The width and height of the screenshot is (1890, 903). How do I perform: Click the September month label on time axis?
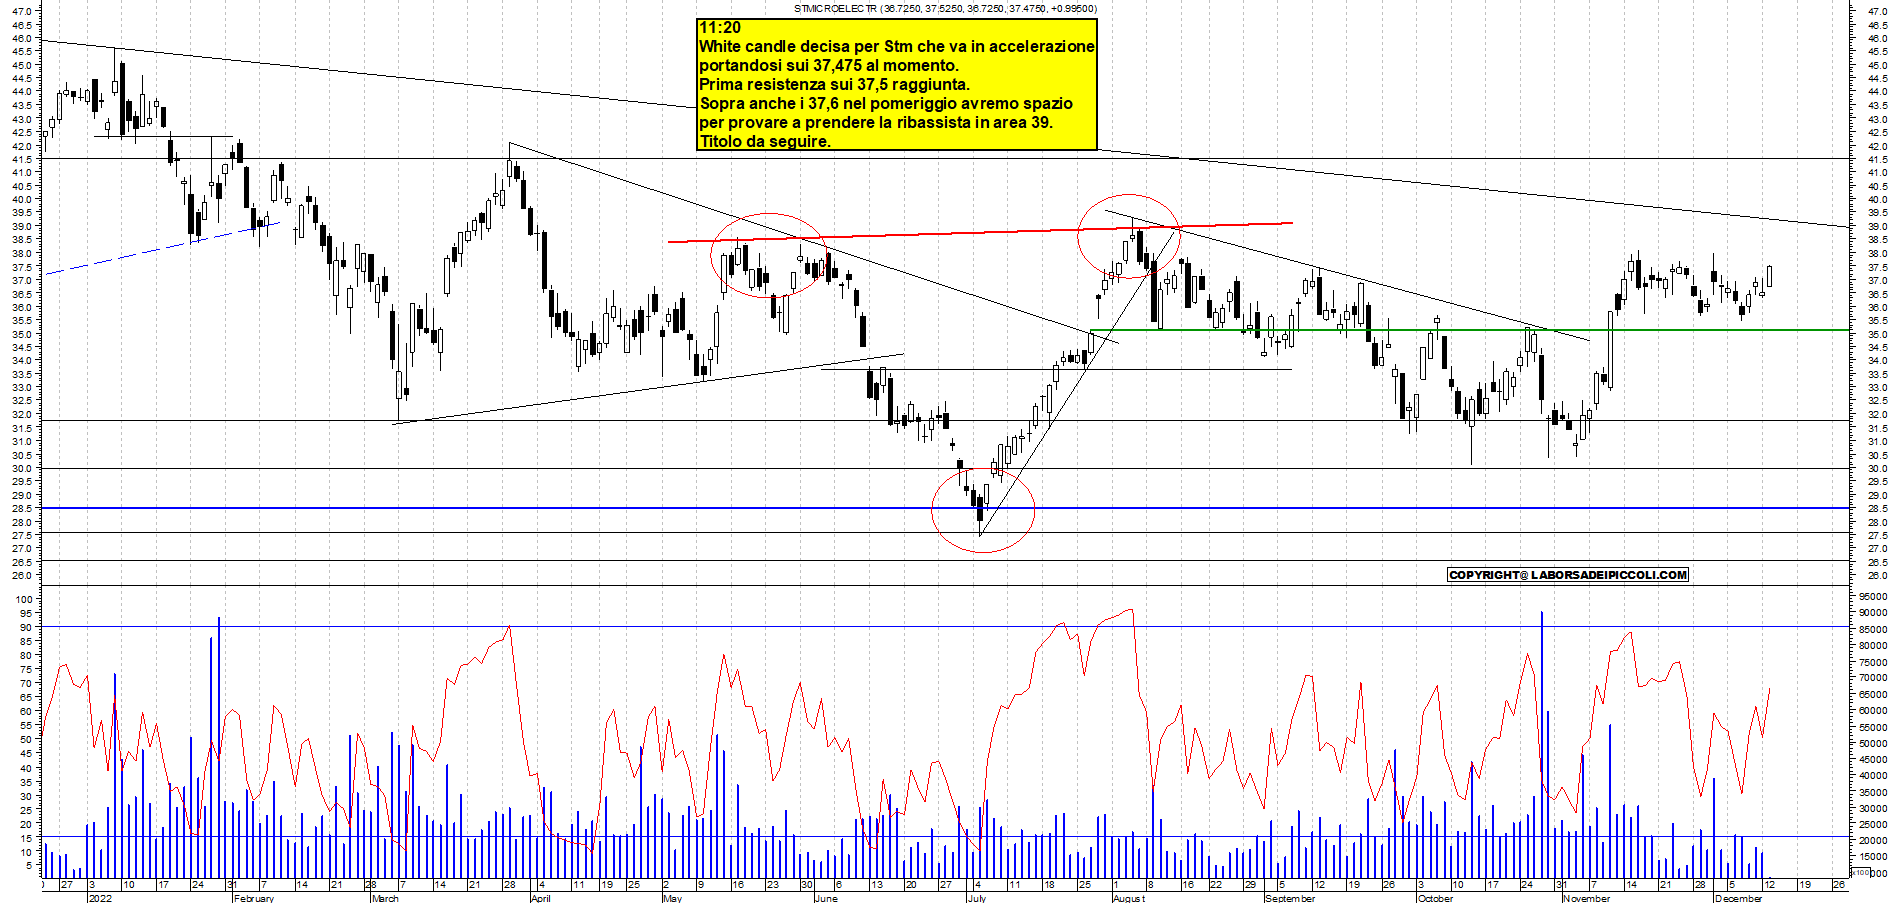[1290, 898]
